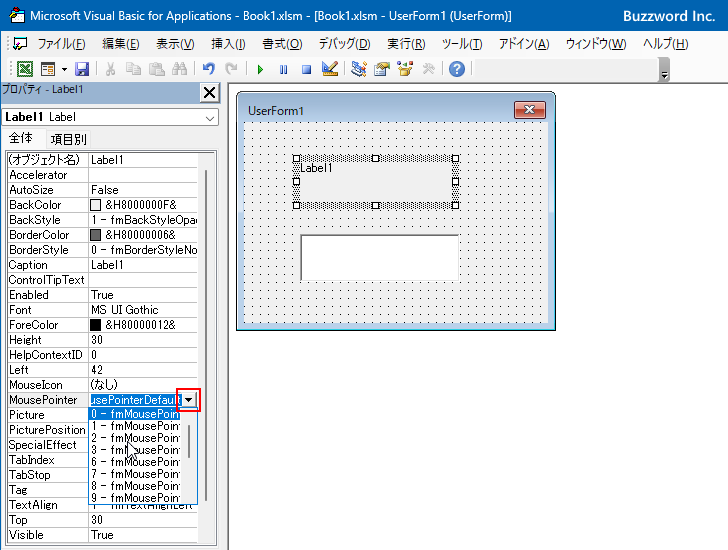The height and width of the screenshot is (550, 728).
Task: Click the text box control on UserForm1
Action: 380,258
